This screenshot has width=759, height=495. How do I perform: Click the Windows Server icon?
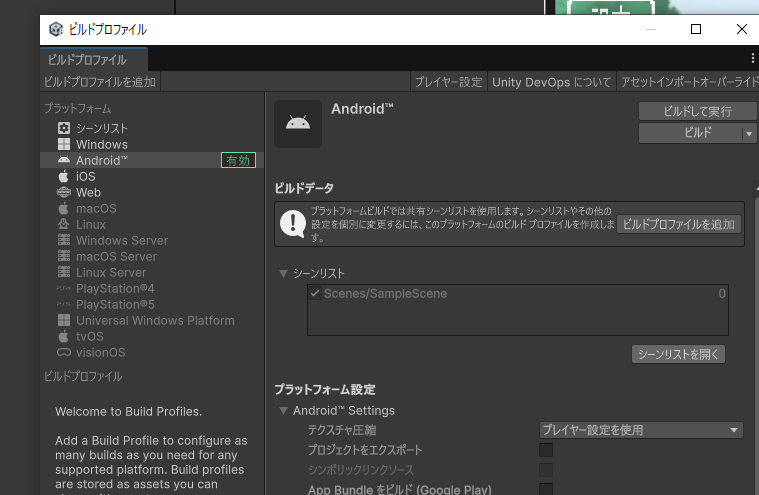[64, 240]
